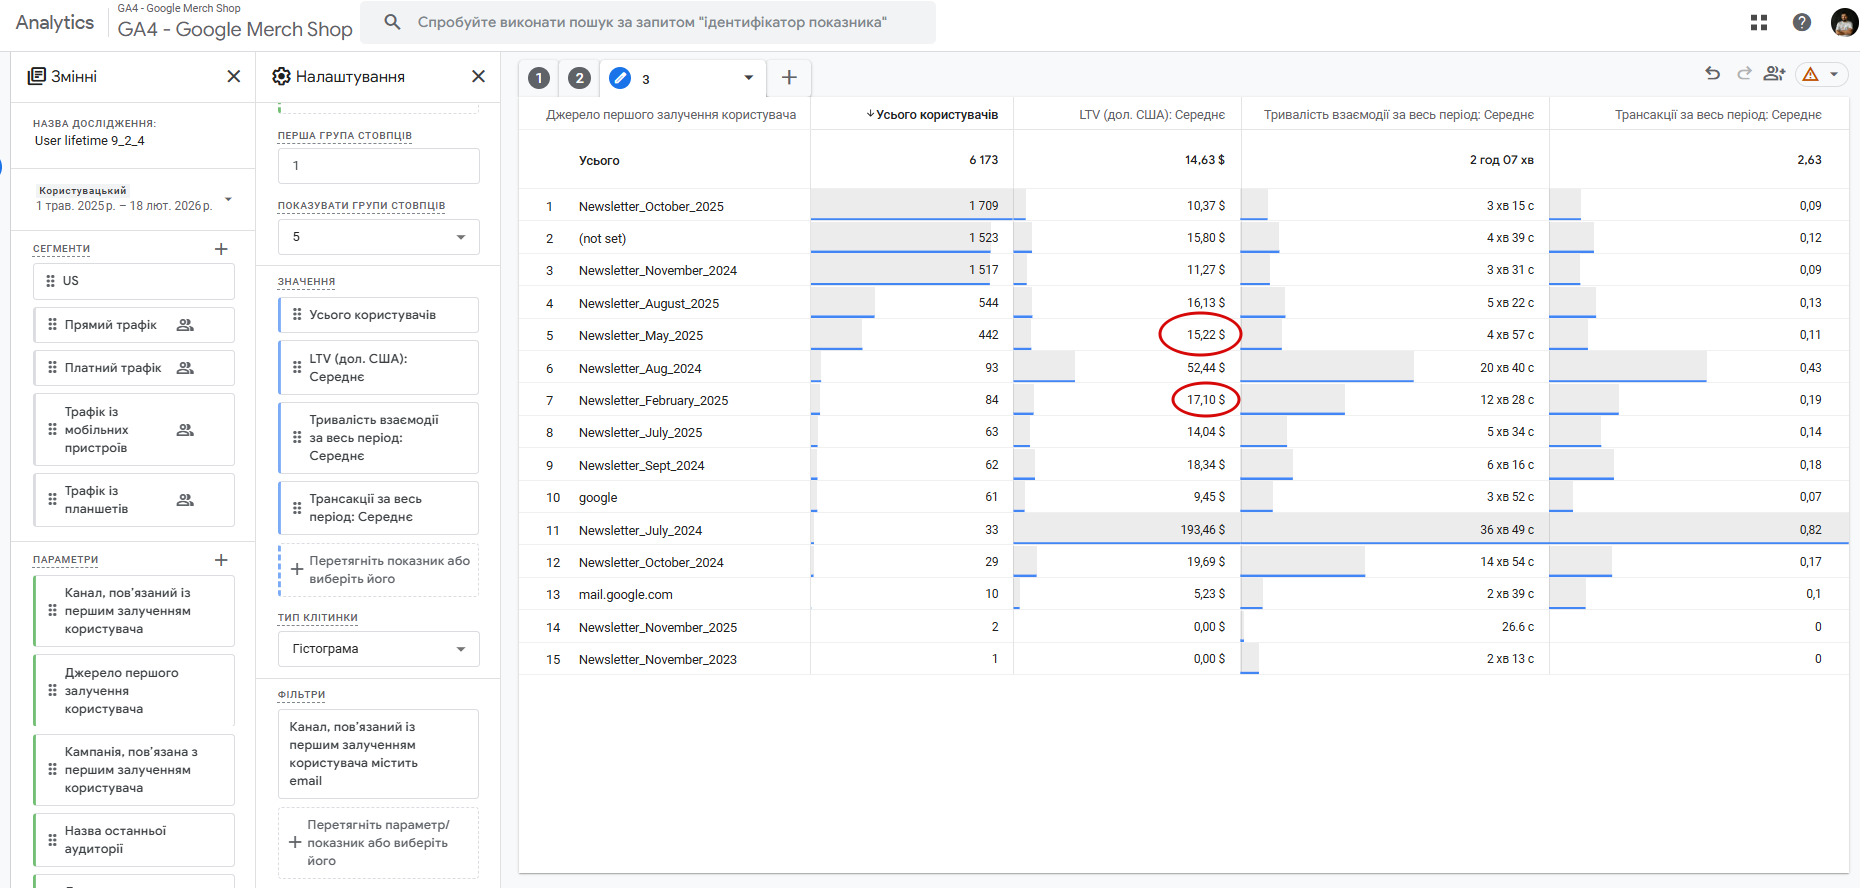The image size is (1860, 888).
Task: Switch to exploration tab 1
Action: (x=539, y=78)
